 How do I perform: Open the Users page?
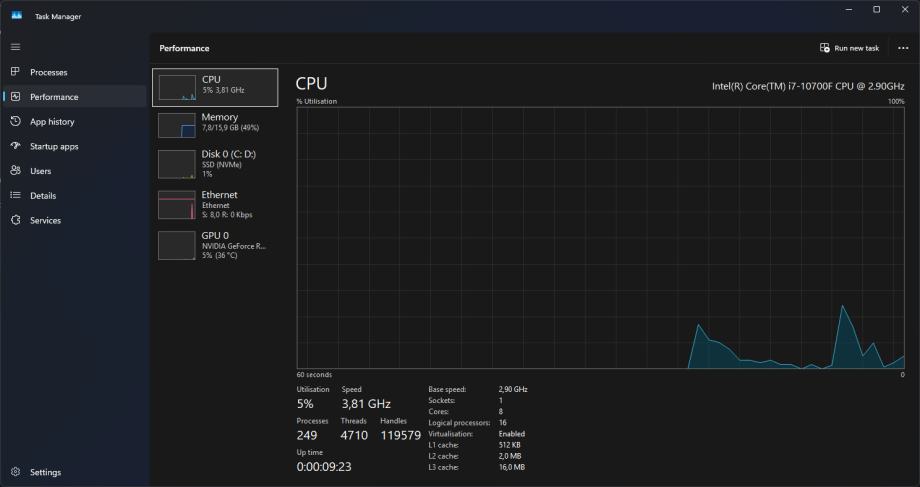click(x=40, y=171)
